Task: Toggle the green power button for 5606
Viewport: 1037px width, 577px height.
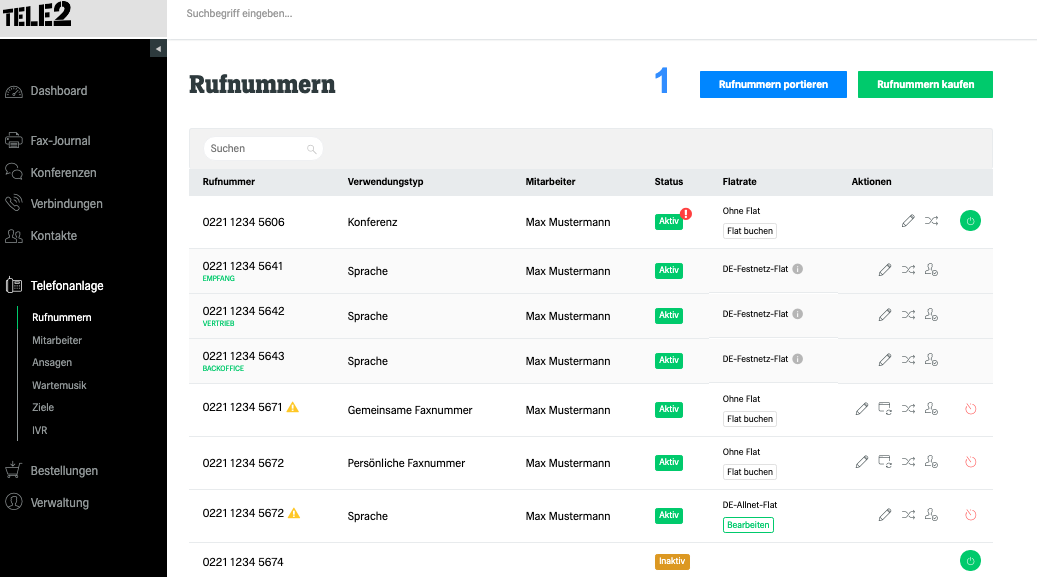Action: [x=970, y=221]
